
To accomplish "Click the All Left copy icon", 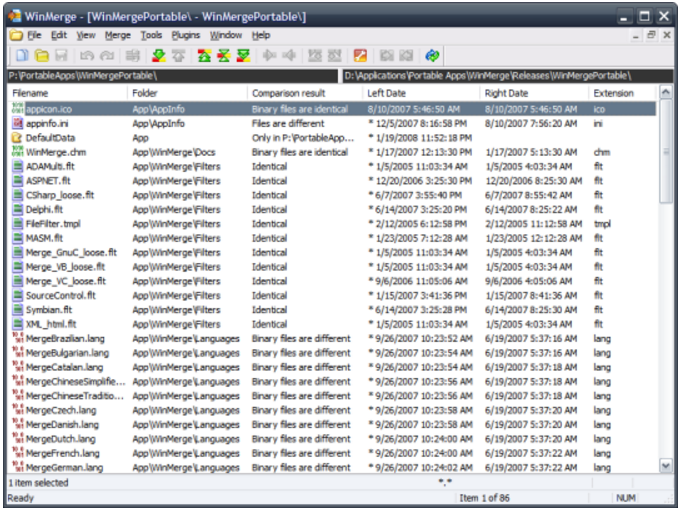I will 335,55.
